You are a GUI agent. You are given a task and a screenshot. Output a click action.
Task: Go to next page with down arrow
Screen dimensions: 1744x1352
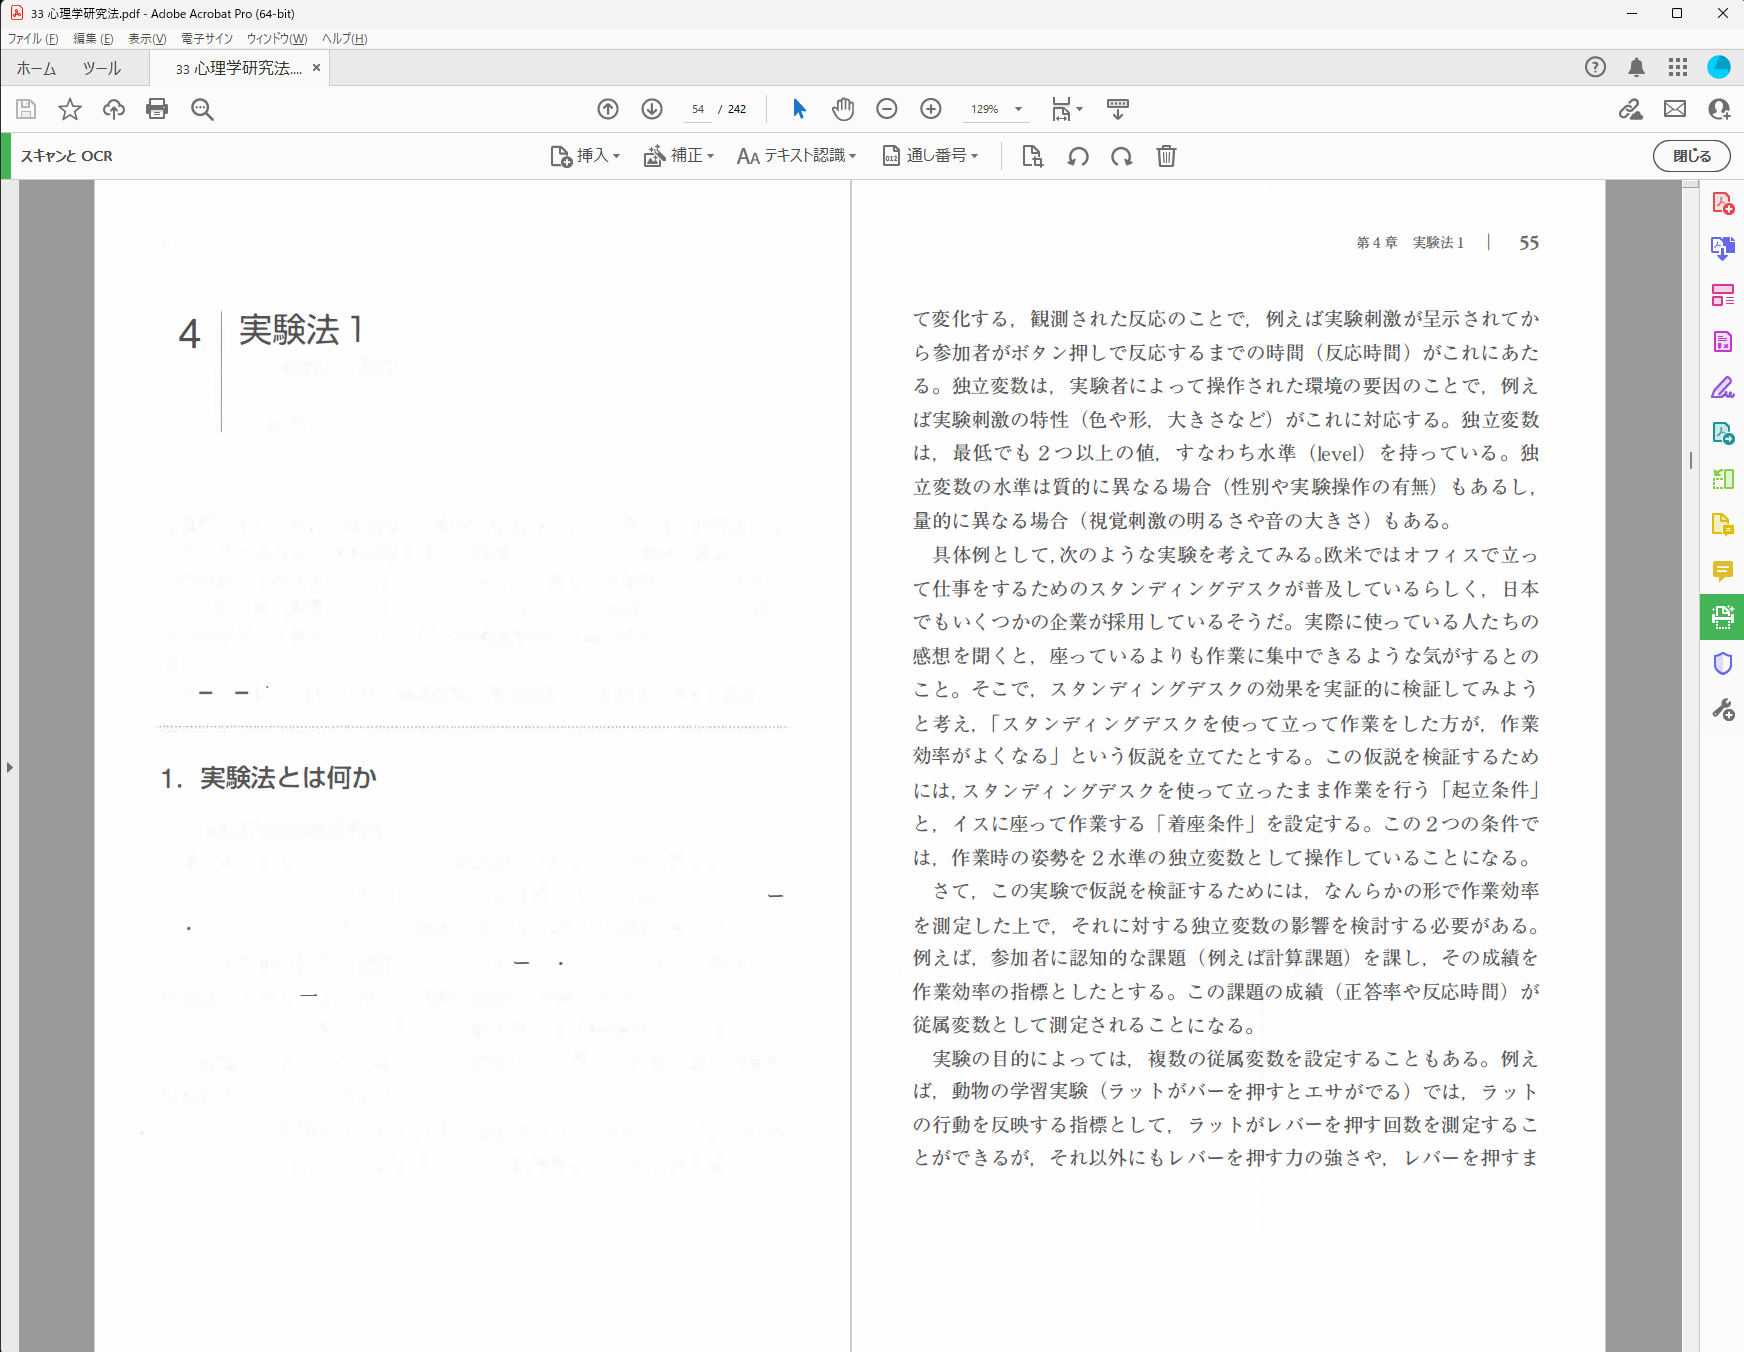650,109
